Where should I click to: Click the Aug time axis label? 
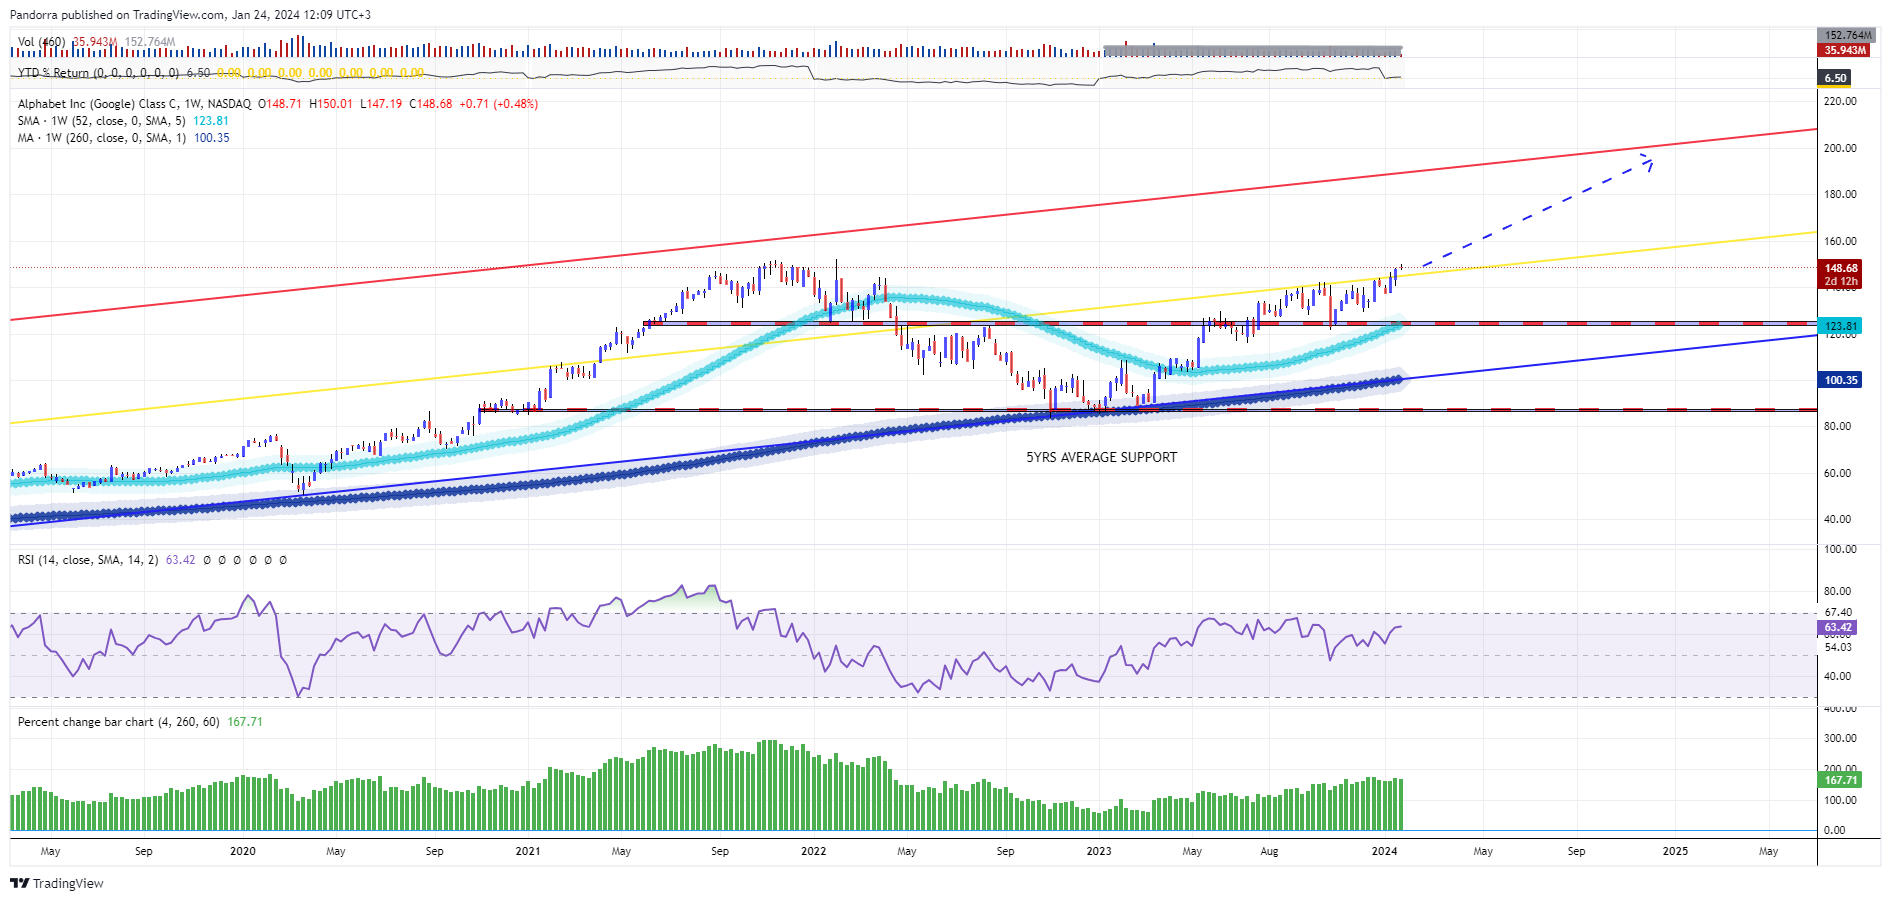(1269, 851)
